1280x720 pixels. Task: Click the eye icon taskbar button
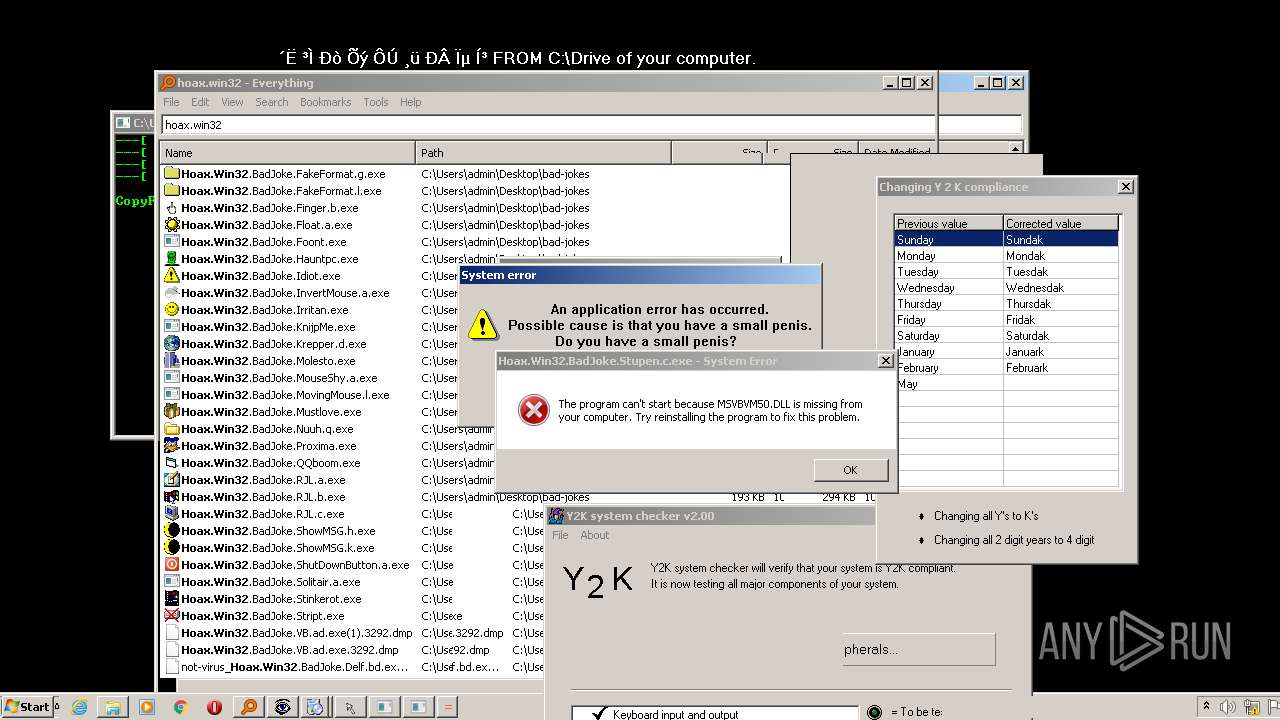(x=283, y=707)
